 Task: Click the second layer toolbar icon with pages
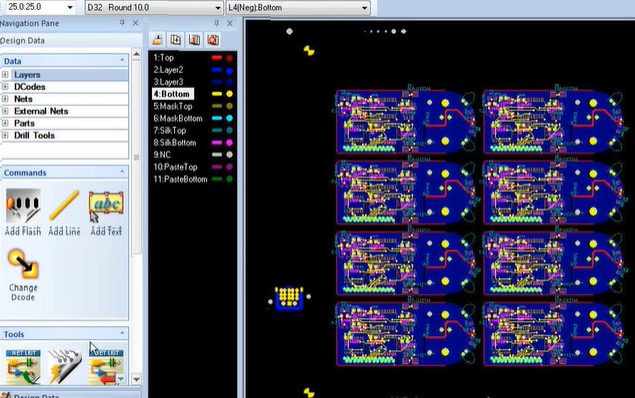[176, 40]
